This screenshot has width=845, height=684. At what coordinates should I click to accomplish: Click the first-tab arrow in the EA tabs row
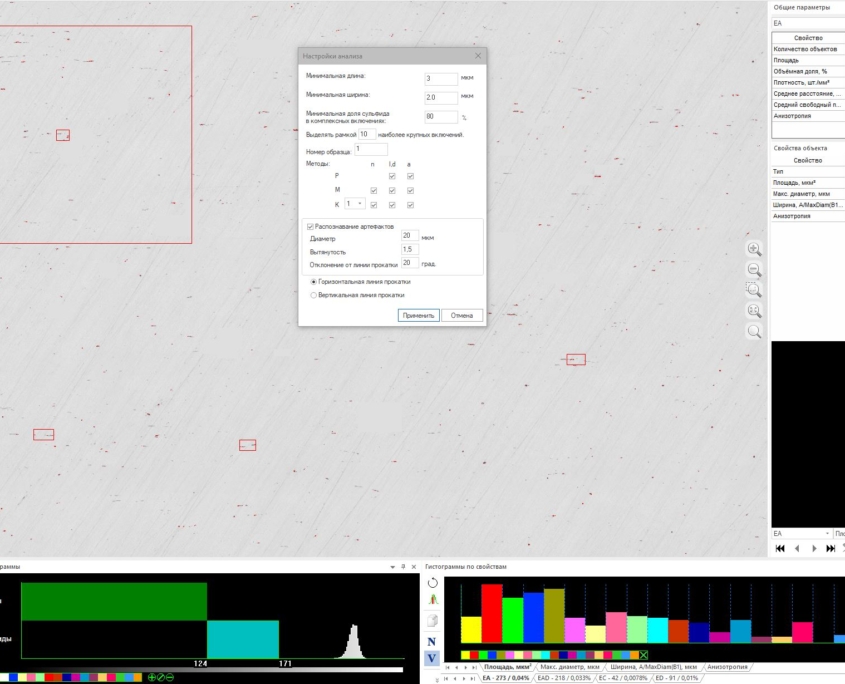point(446,678)
